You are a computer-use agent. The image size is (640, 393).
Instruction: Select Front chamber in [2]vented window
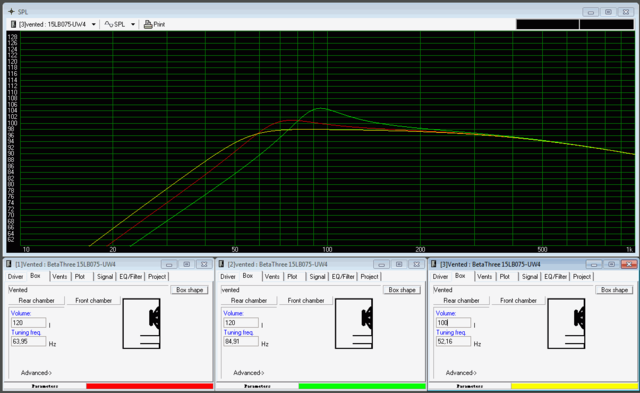point(306,301)
